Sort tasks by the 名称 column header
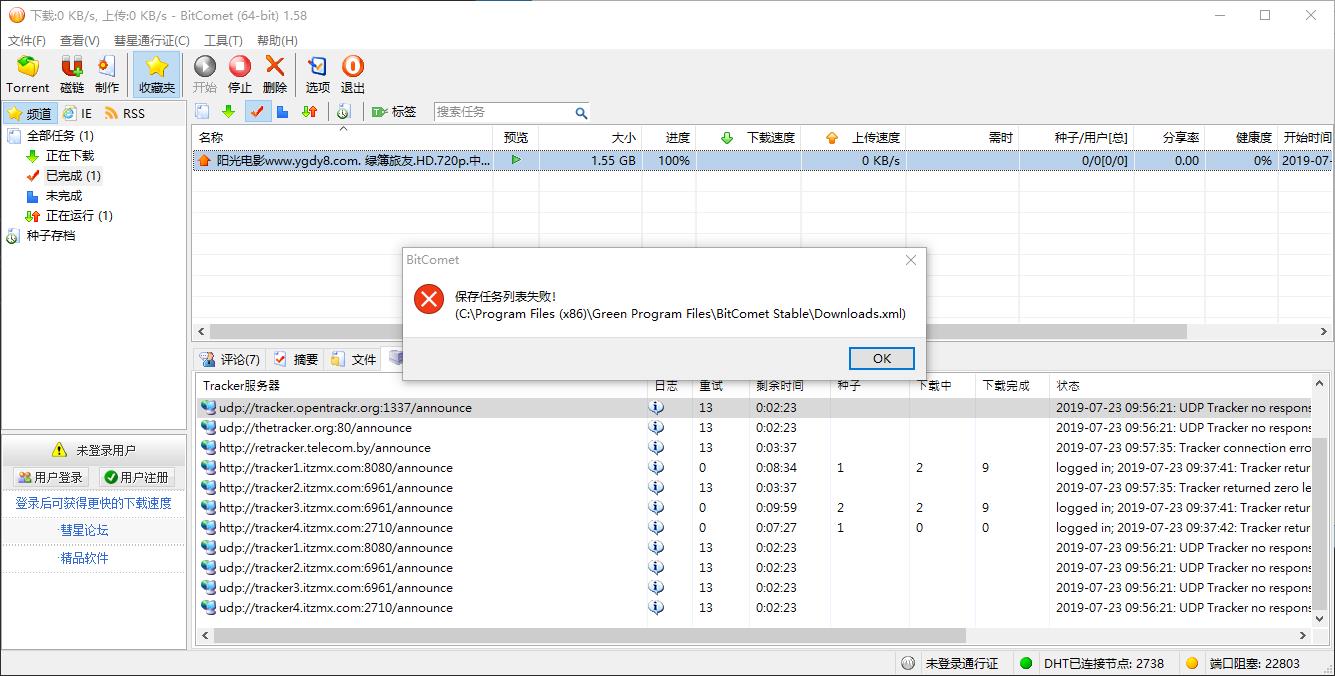The image size is (1335, 676). click(342, 137)
